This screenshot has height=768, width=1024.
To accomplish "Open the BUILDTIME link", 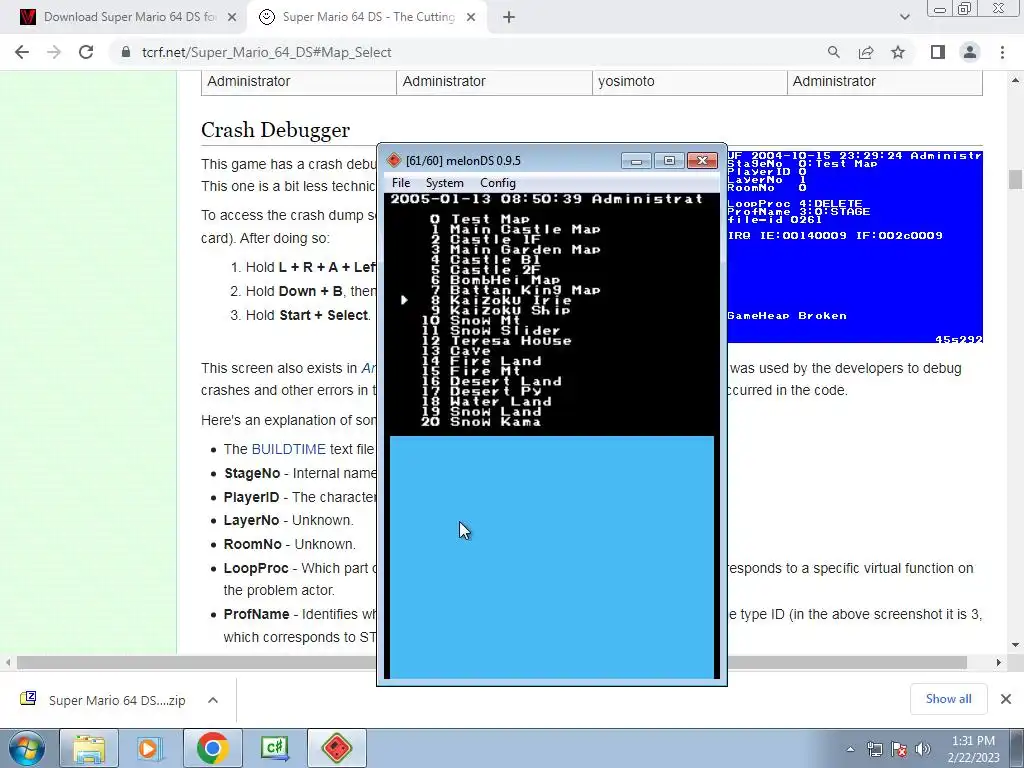I will tap(289, 449).
